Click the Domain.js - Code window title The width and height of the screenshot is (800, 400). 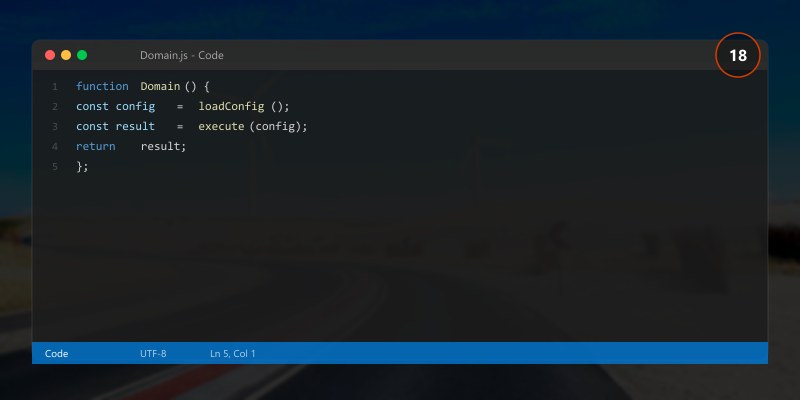click(x=182, y=55)
